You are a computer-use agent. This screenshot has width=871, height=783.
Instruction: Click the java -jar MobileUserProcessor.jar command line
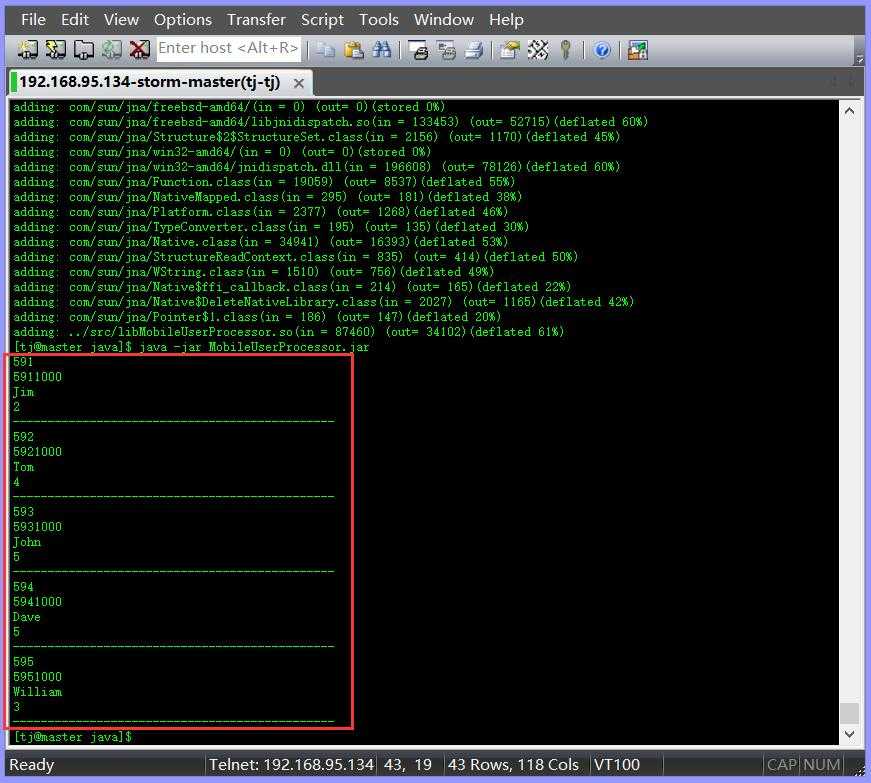254,347
